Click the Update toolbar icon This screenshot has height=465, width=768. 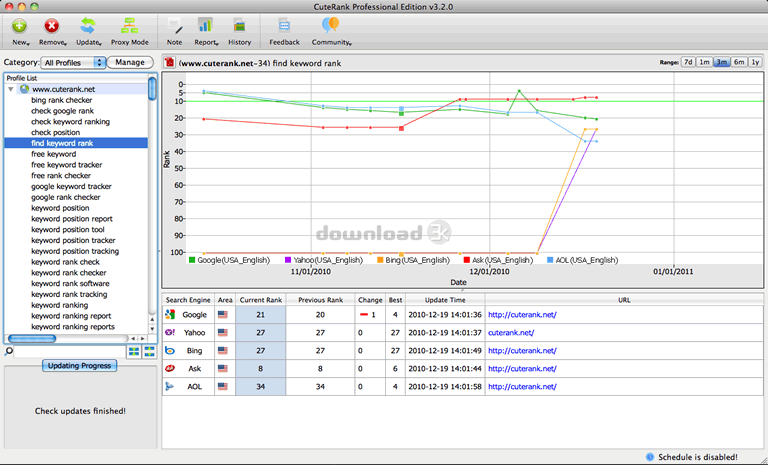[88, 26]
